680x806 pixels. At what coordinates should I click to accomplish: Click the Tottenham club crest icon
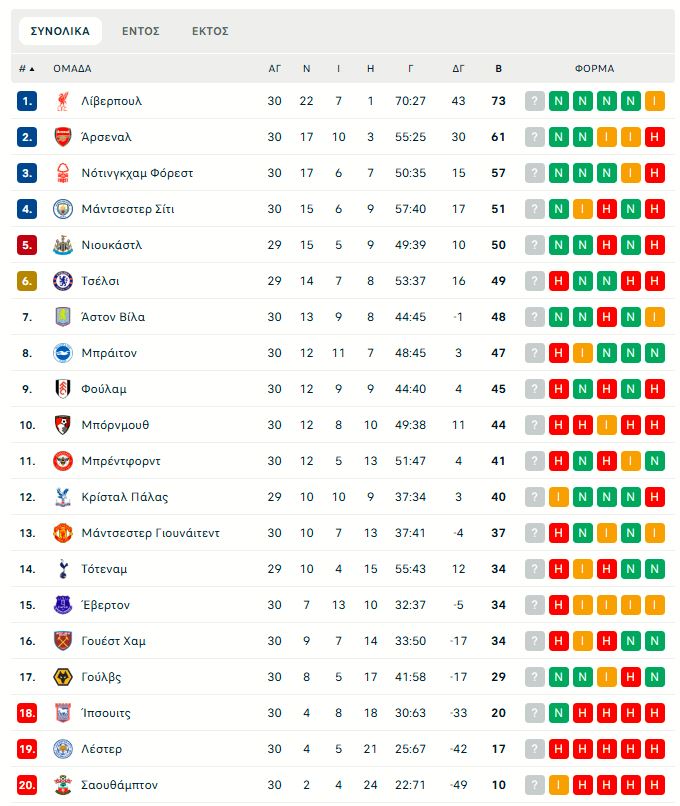click(63, 569)
